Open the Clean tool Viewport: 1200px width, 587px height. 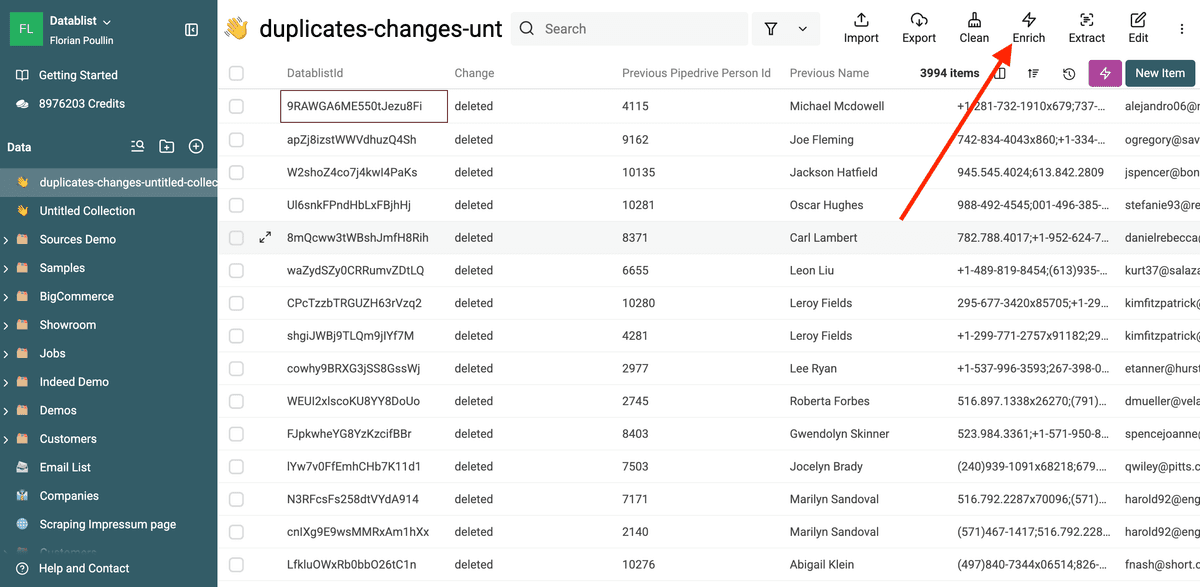[x=974, y=28]
